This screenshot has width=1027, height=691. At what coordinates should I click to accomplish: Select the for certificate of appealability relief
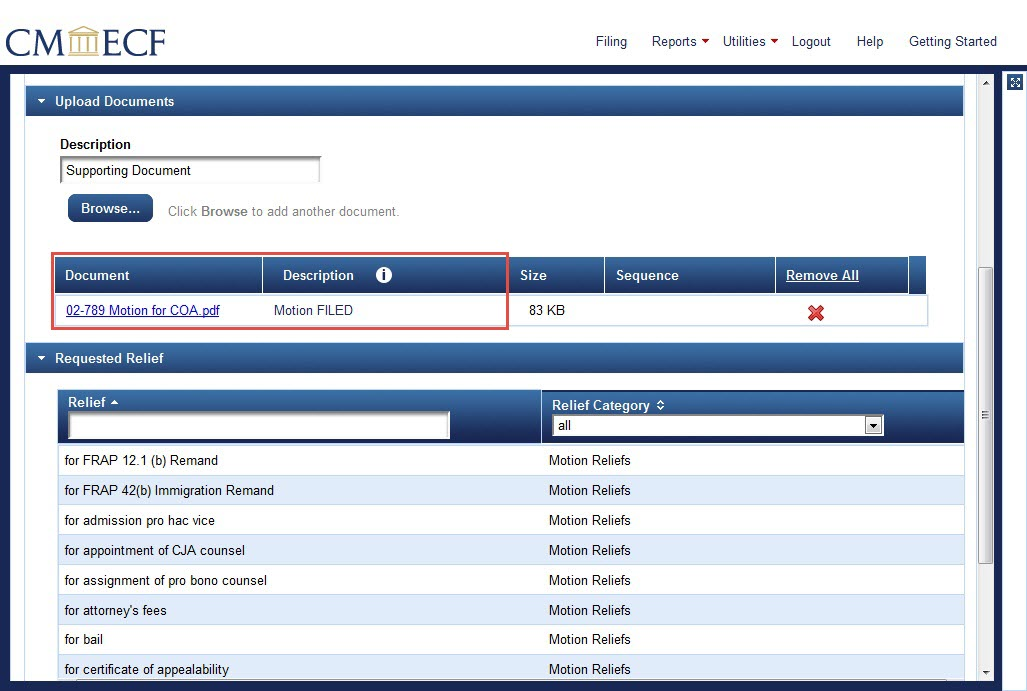[147, 669]
